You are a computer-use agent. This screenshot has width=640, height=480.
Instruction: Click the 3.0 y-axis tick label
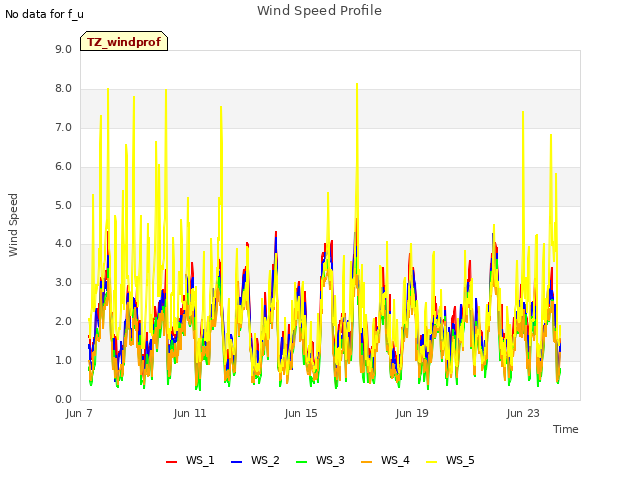63,282
